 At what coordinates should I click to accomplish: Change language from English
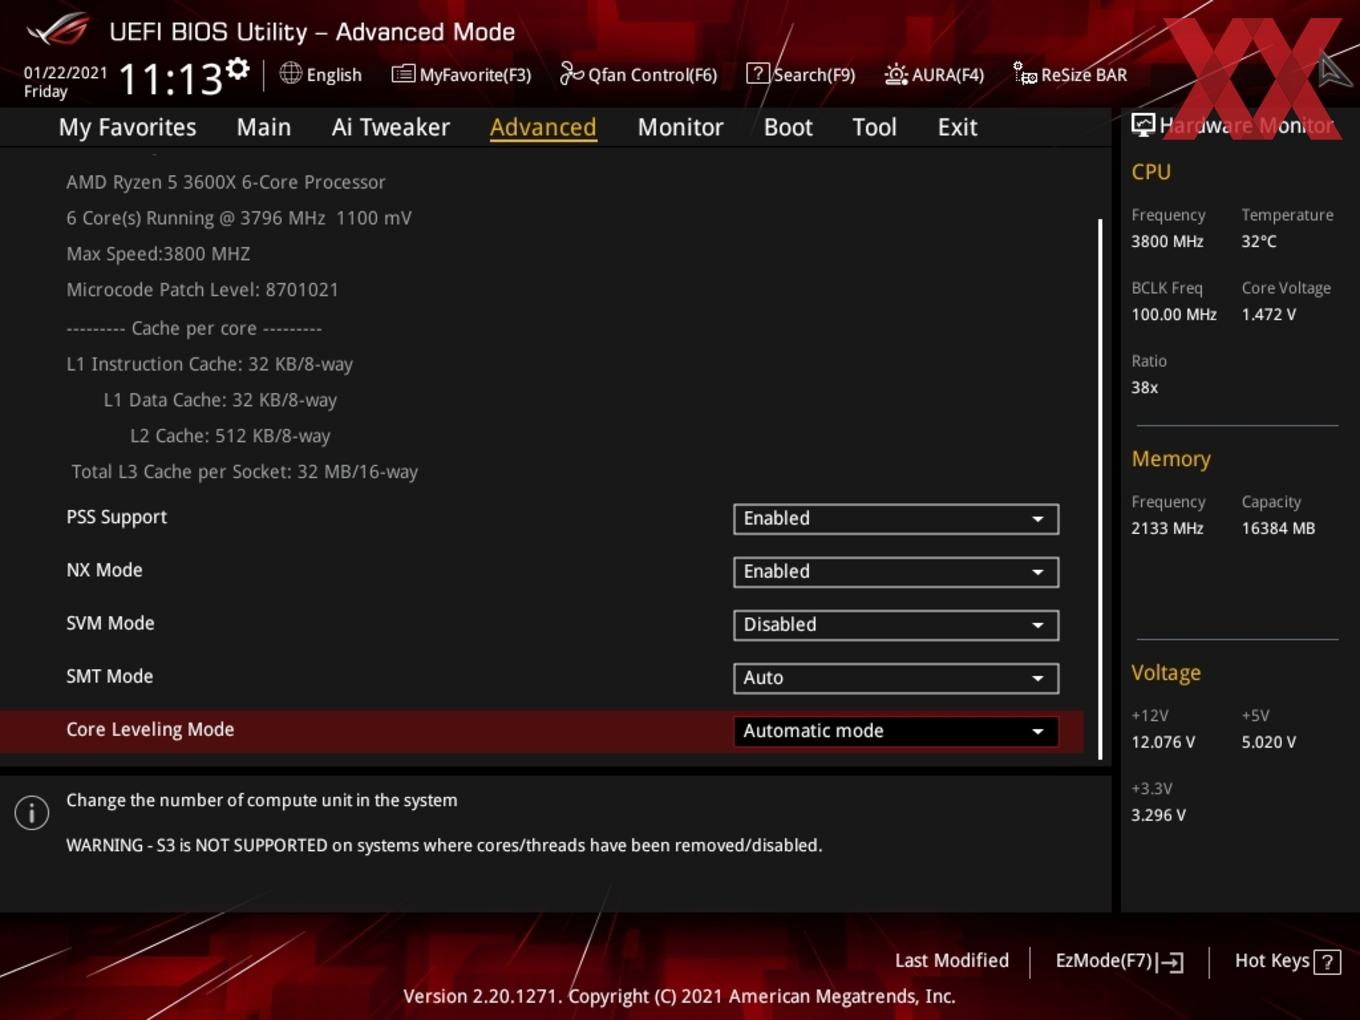coord(334,75)
